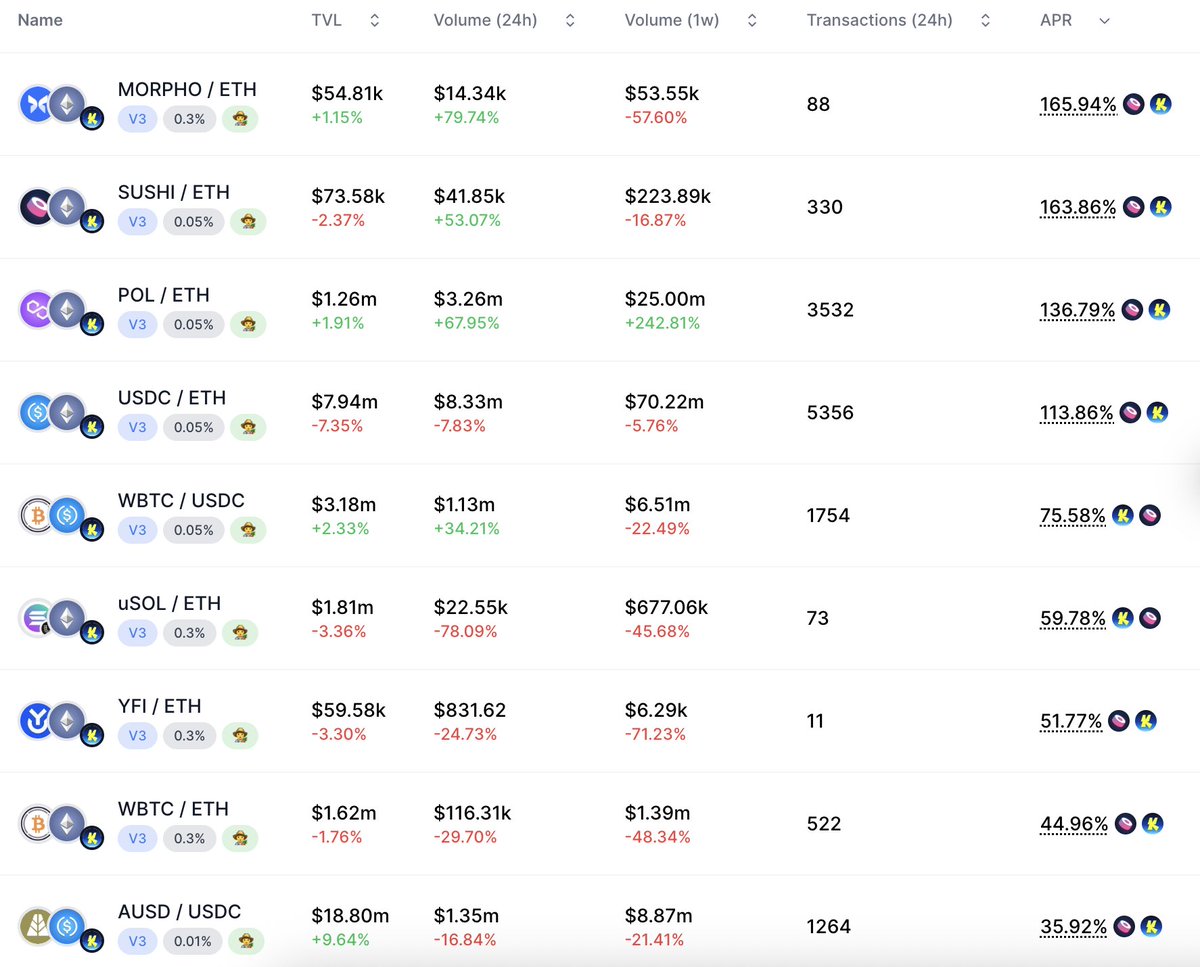The image size is (1200, 967).
Task: Click the $677.06k weekly volume value
Action: coord(666,608)
